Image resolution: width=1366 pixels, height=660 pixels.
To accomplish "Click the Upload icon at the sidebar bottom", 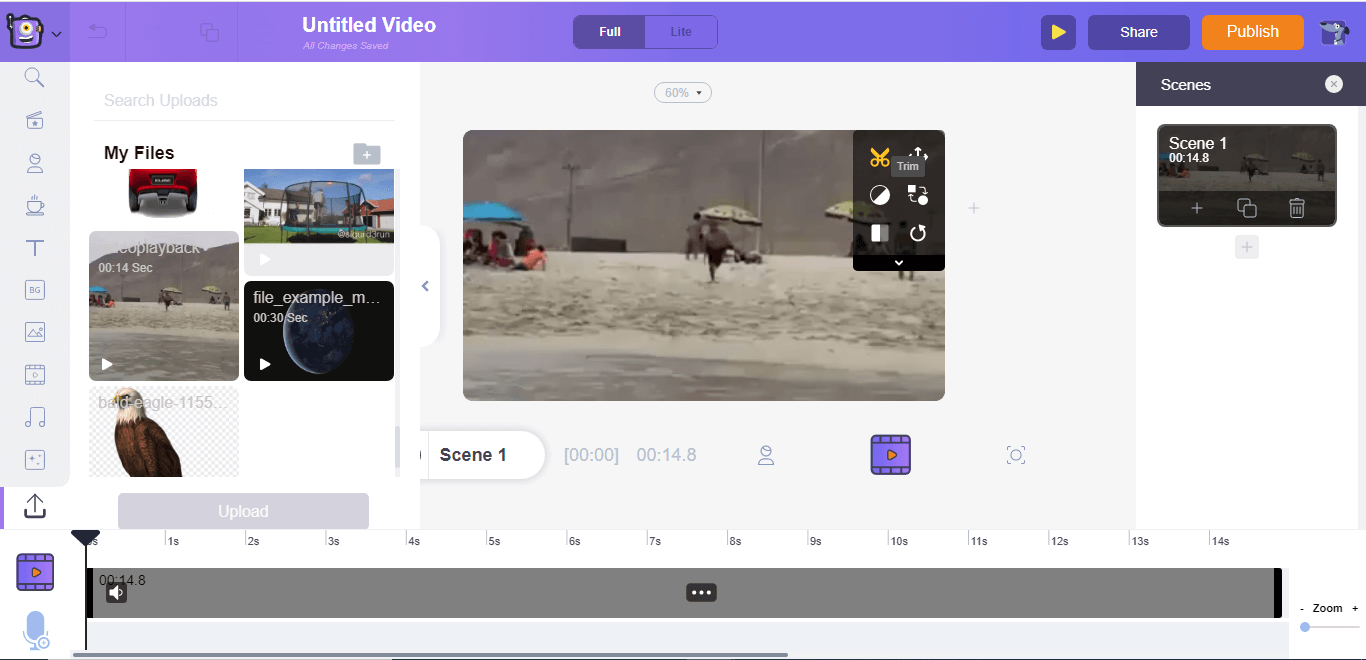I will click(x=34, y=506).
